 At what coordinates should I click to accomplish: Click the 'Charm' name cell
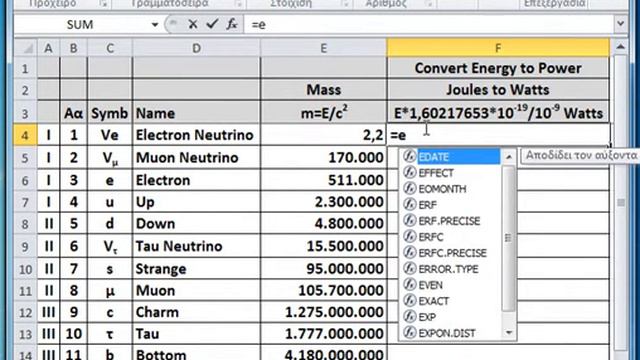tap(196, 312)
